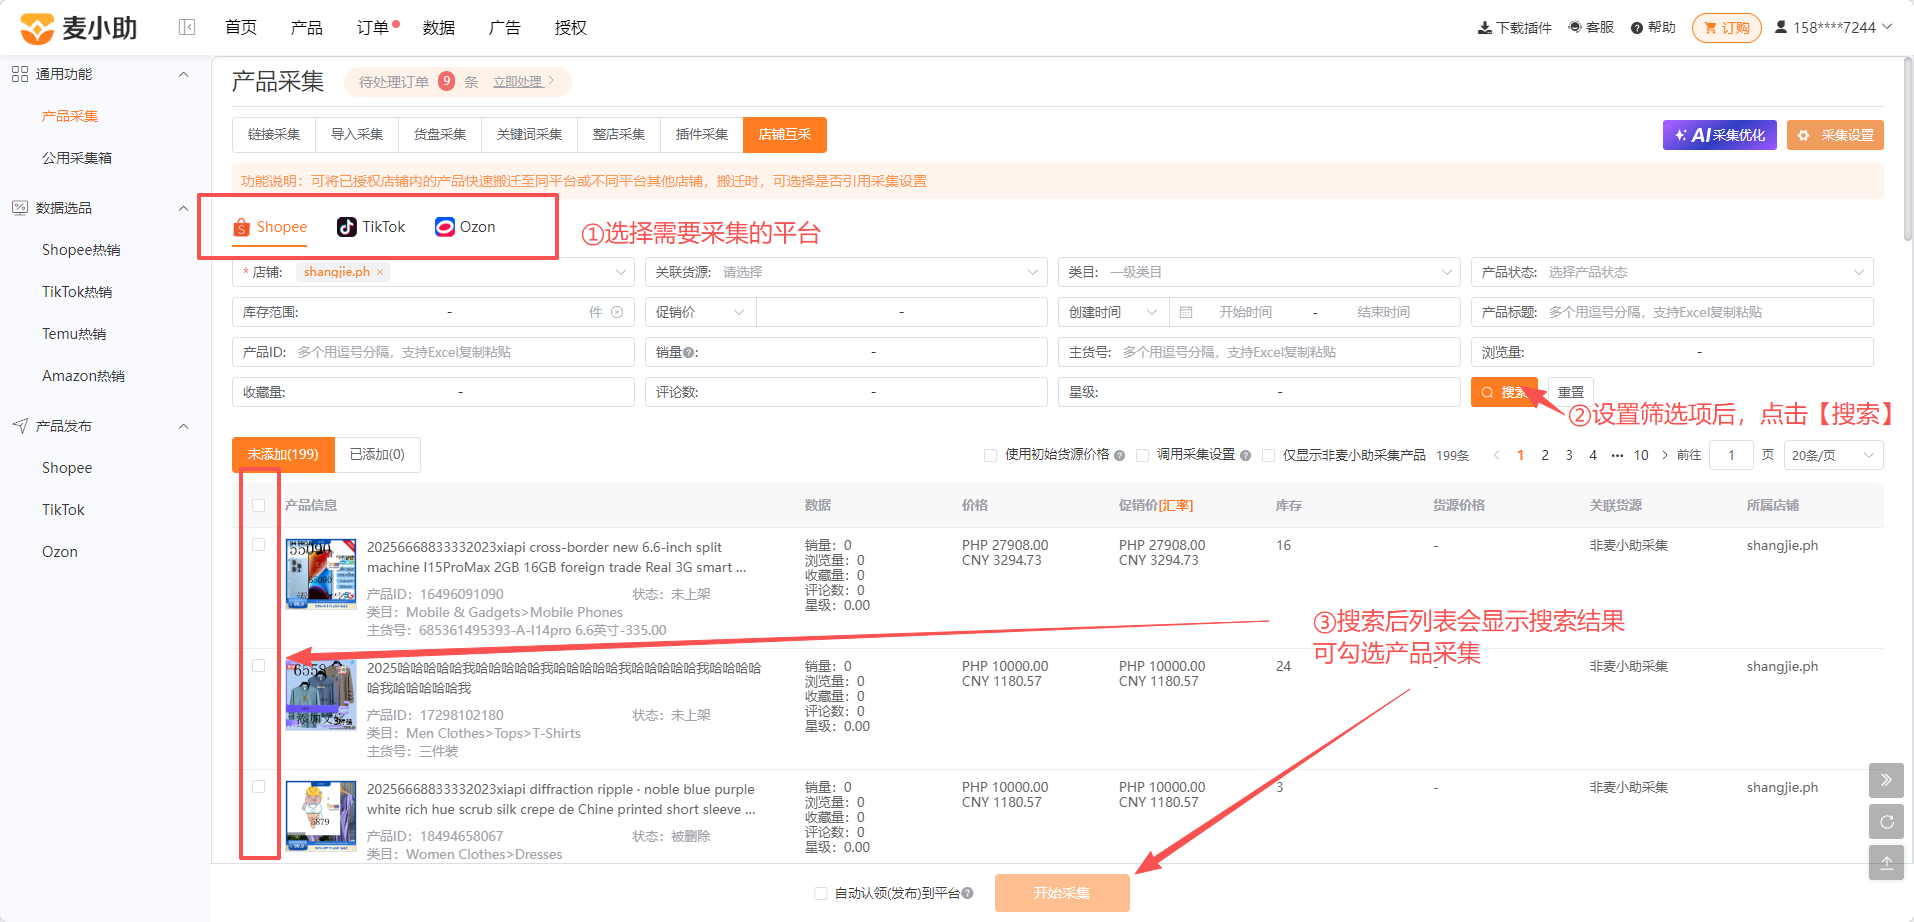Viewport: 1914px width, 922px height.
Task: Open the 产品状态 dropdown
Action: point(1672,272)
